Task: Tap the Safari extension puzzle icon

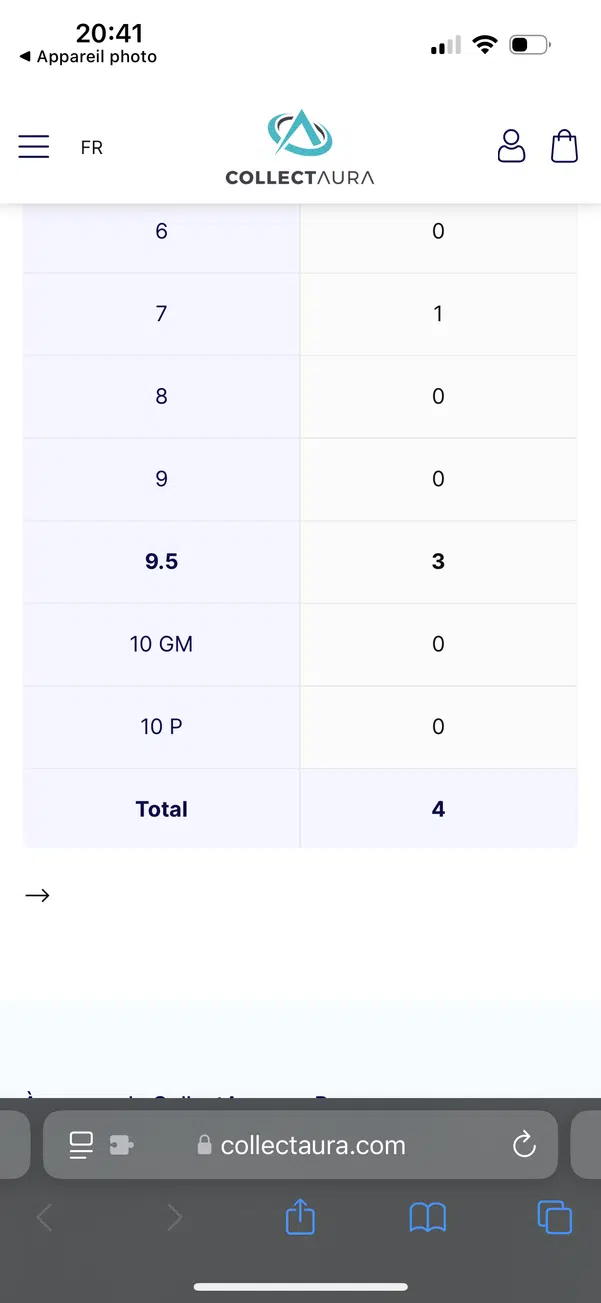Action: 121,1145
